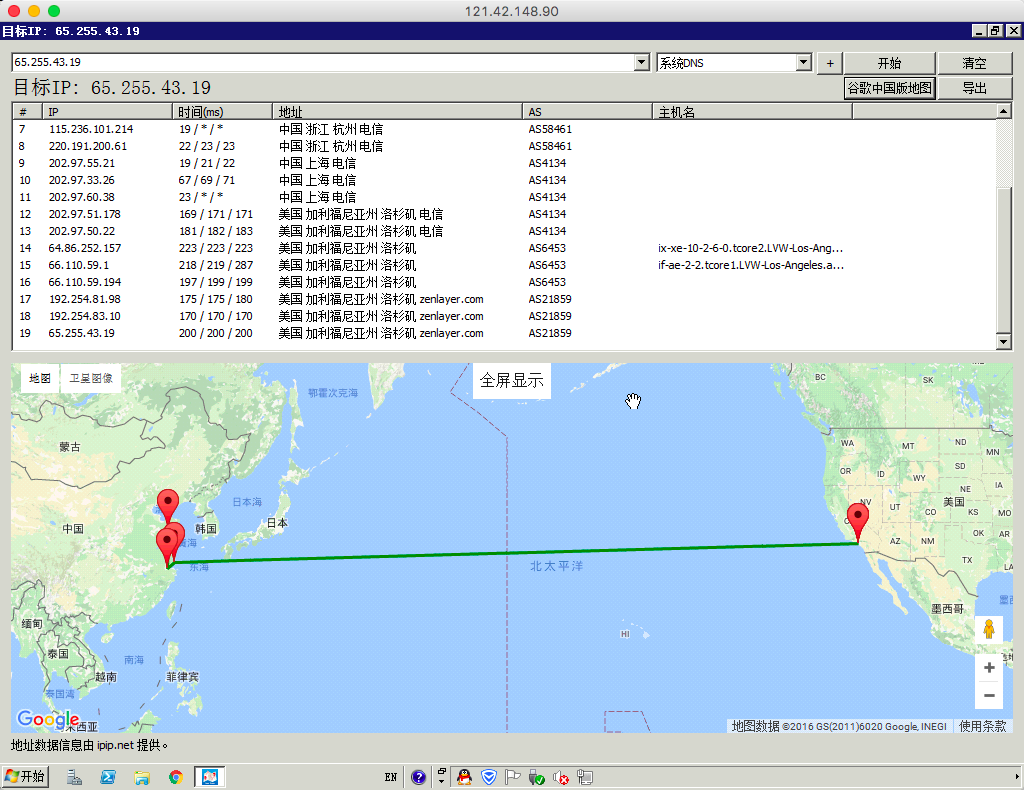Click the help question mark icon
The width and height of the screenshot is (1024, 790).
419,777
